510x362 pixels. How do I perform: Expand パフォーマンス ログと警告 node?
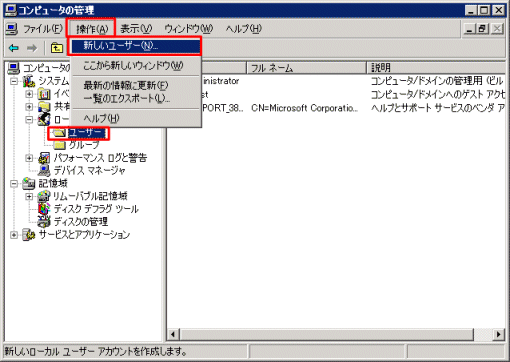(29, 158)
